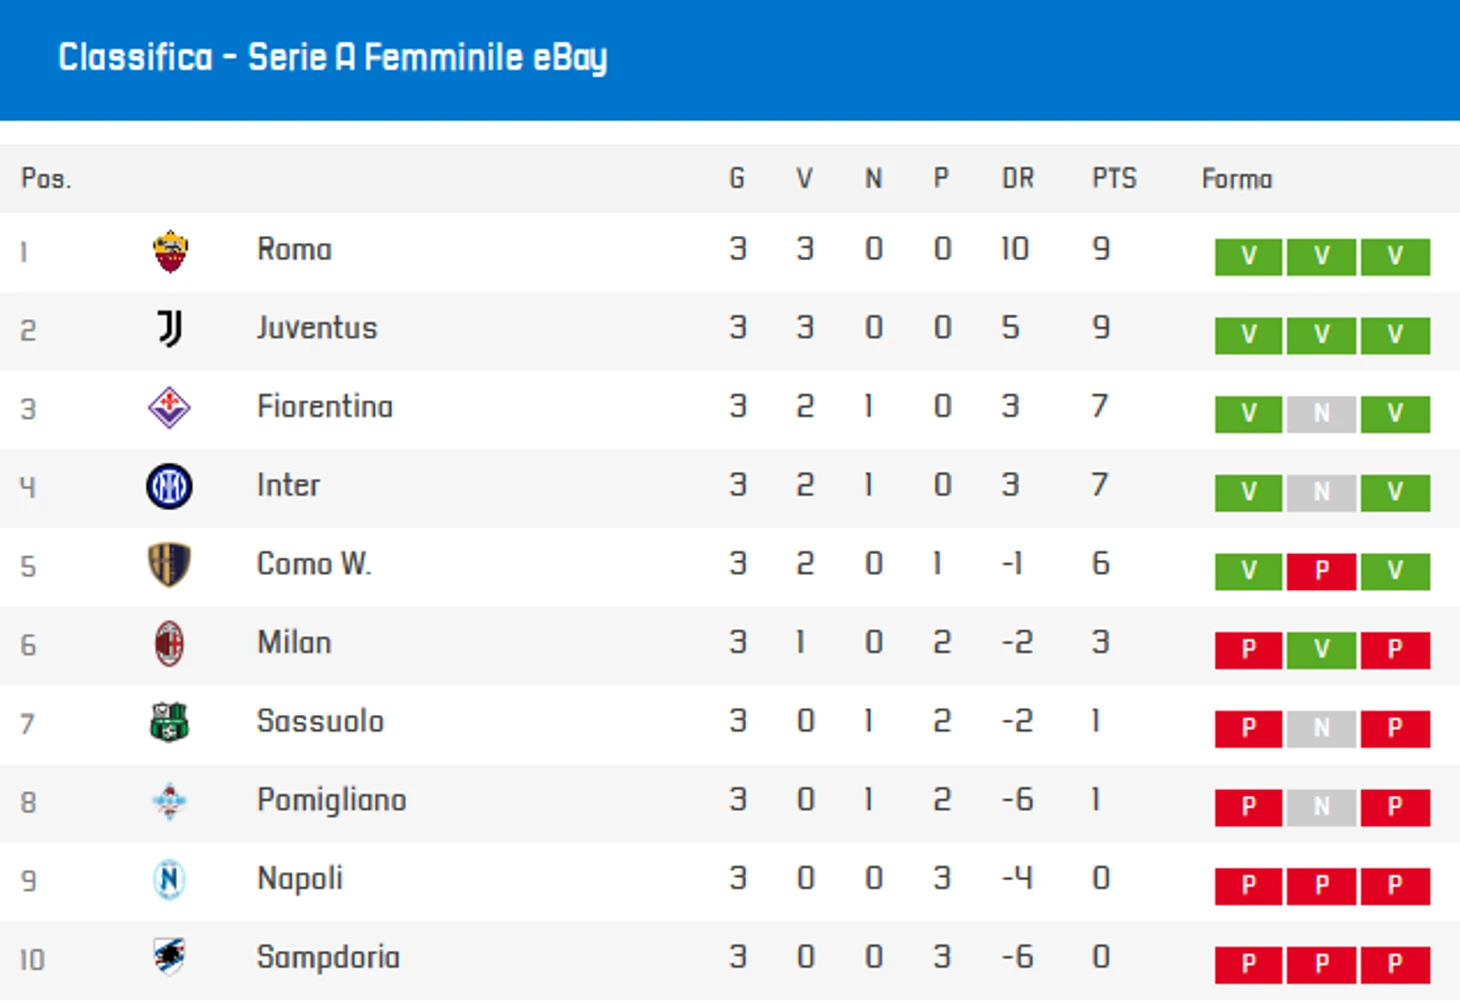Image resolution: width=1460 pixels, height=1004 pixels.
Task: Click the Classifica Serie A Femminile title
Action: (x=332, y=58)
